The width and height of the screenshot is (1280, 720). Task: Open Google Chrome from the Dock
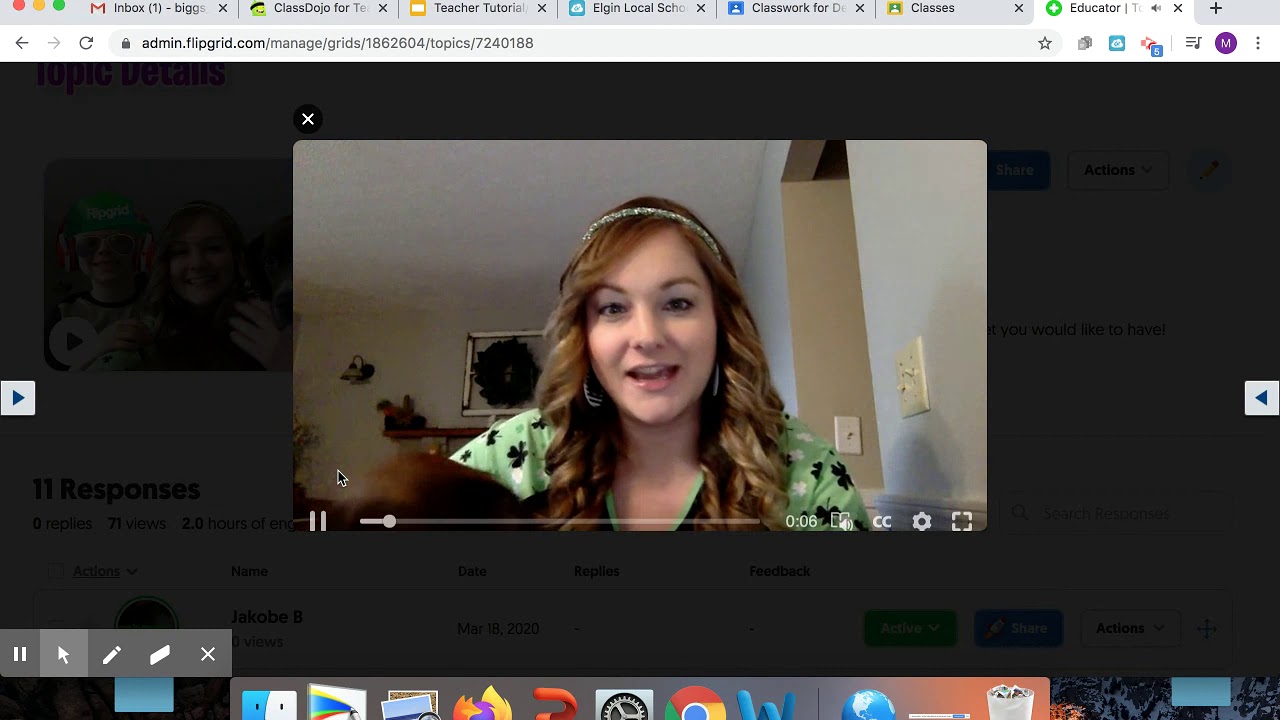696,704
